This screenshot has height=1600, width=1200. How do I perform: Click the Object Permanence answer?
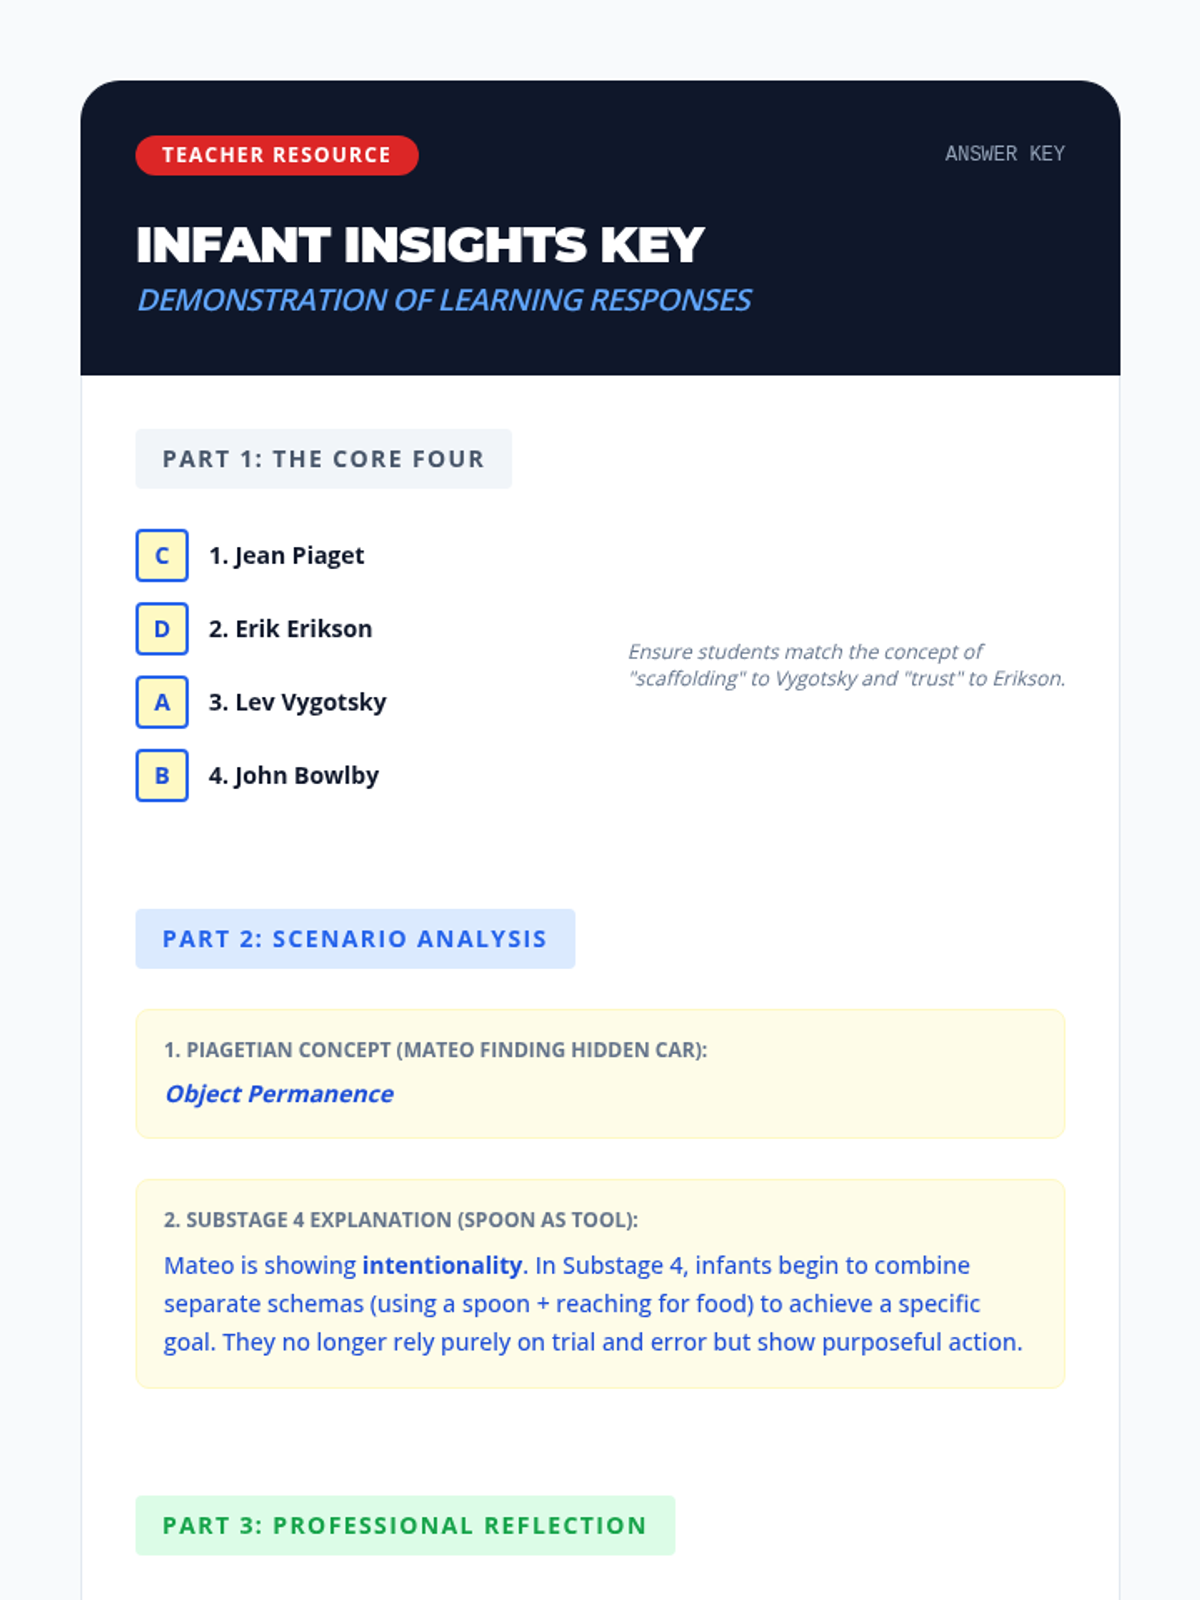(x=279, y=1094)
